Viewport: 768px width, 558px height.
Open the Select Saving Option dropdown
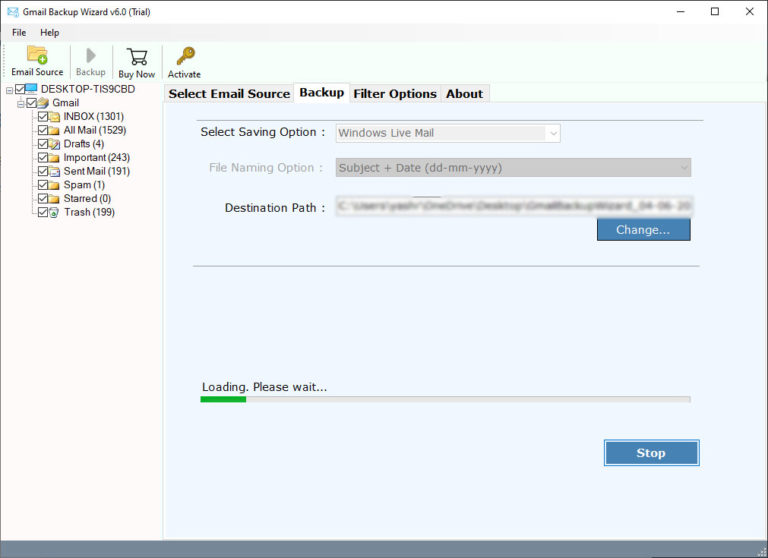point(447,133)
